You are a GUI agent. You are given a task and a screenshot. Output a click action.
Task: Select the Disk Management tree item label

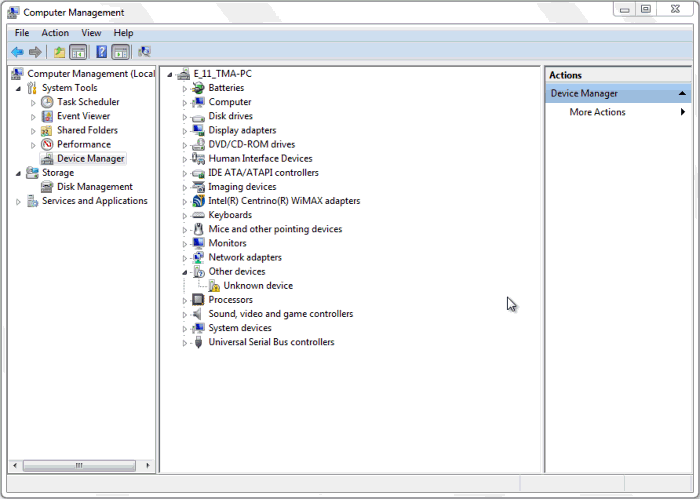coord(95,187)
